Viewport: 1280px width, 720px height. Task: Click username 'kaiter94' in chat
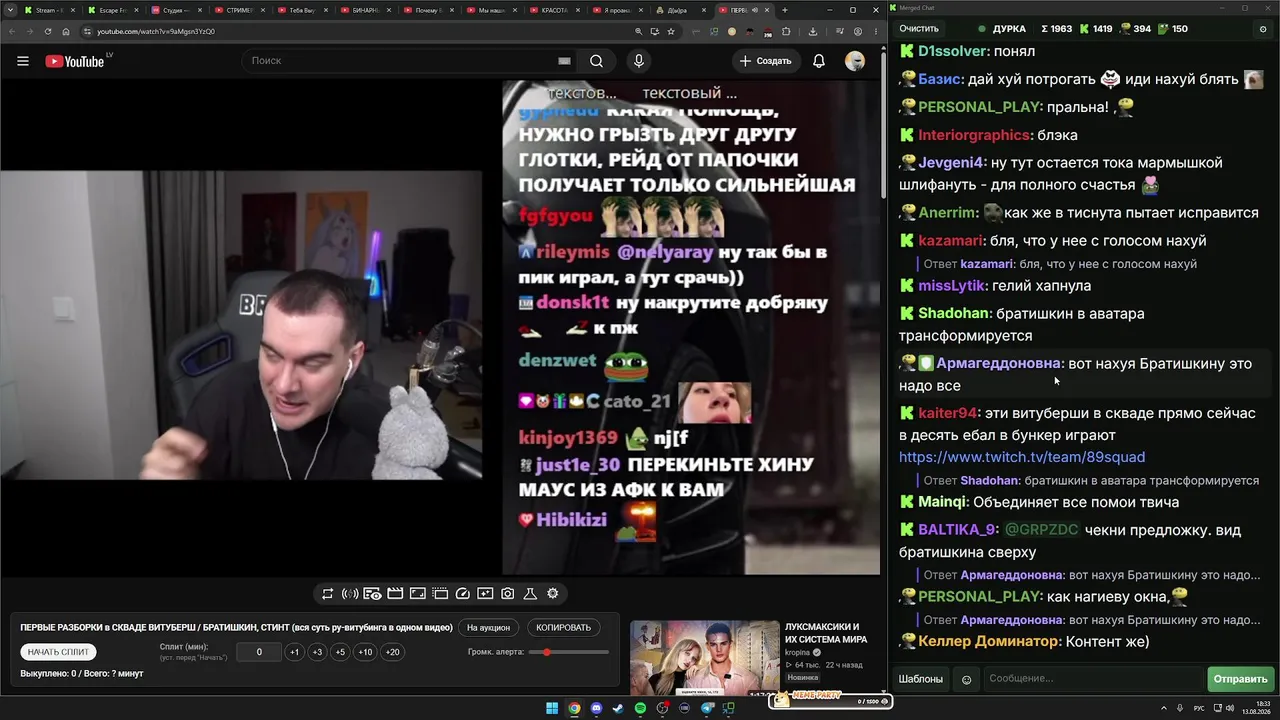[x=947, y=413]
